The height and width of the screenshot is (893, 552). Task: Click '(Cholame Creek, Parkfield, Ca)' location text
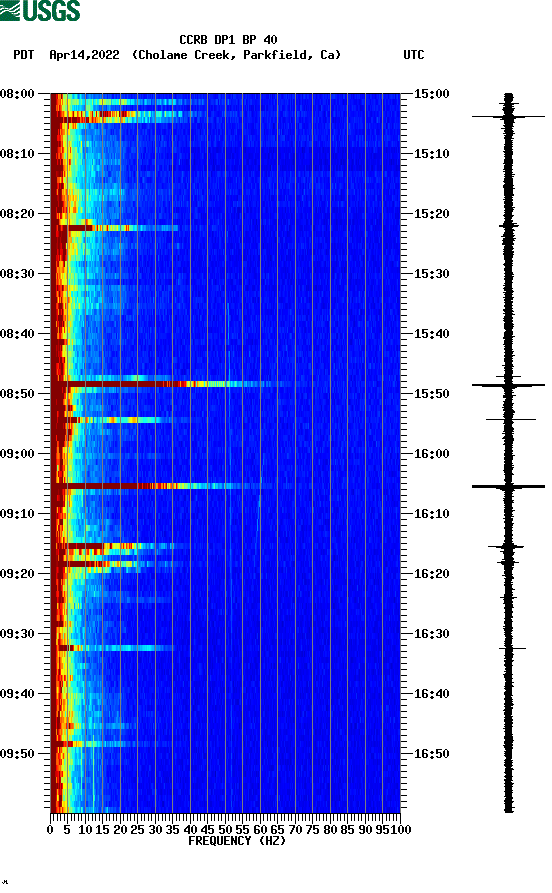(236, 55)
